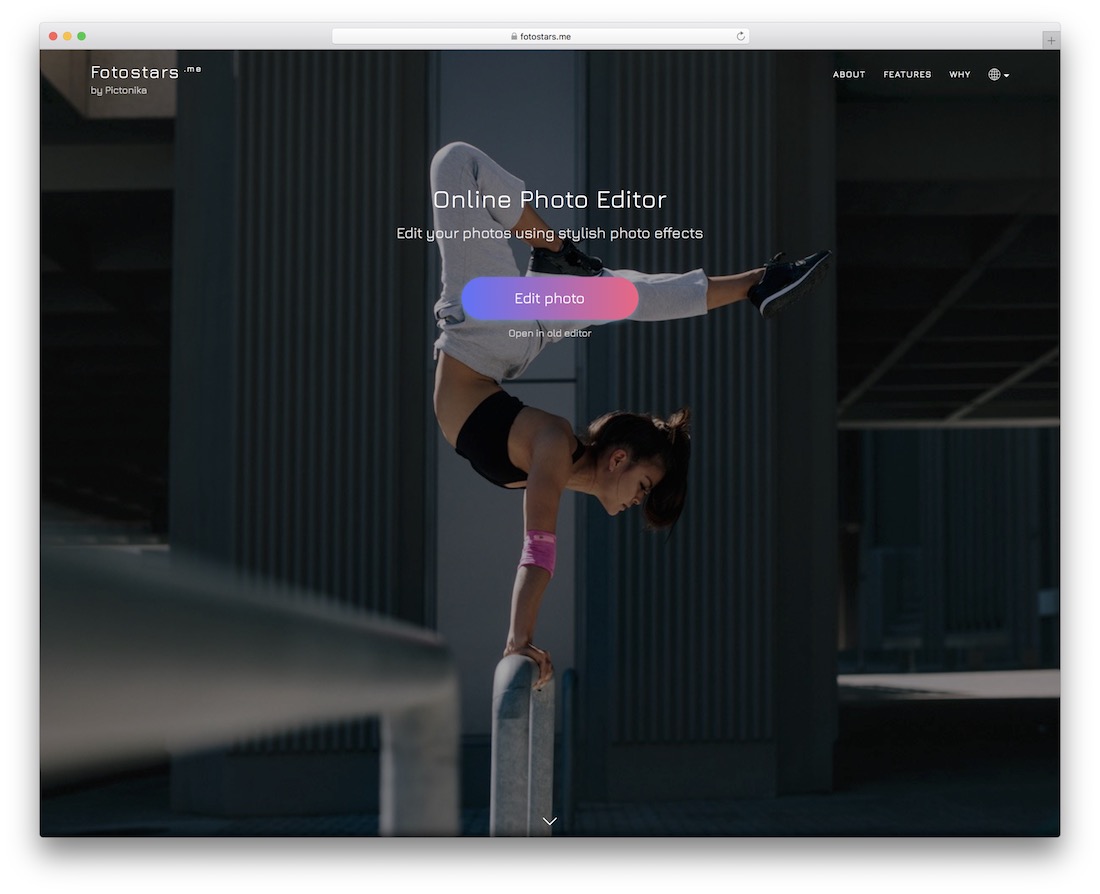This screenshot has height=894, width=1100.
Task: Click the 'by Pictonika' text
Action: point(119,91)
